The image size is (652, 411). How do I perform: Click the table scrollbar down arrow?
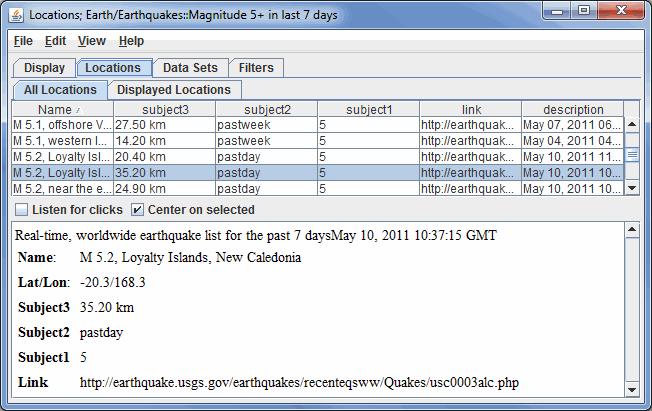coord(631,188)
